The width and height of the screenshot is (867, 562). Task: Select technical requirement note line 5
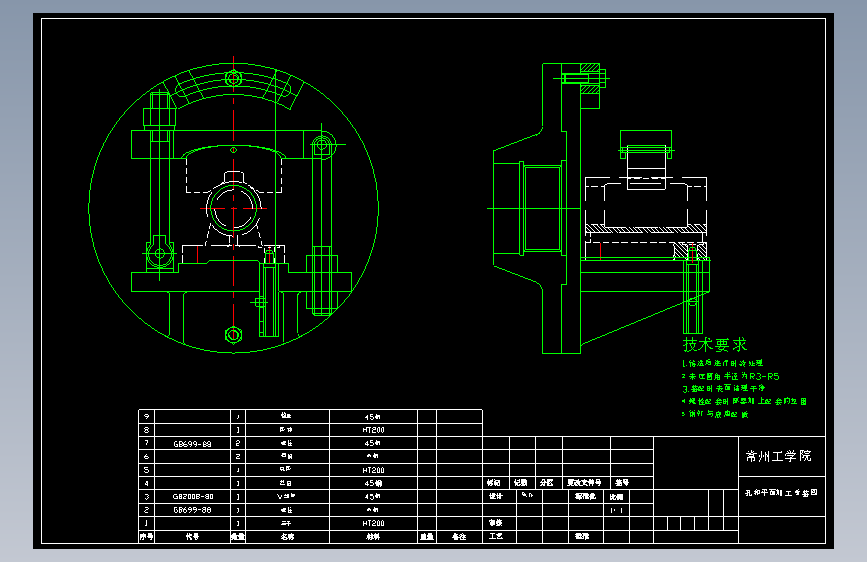pyautogui.click(x=715, y=414)
